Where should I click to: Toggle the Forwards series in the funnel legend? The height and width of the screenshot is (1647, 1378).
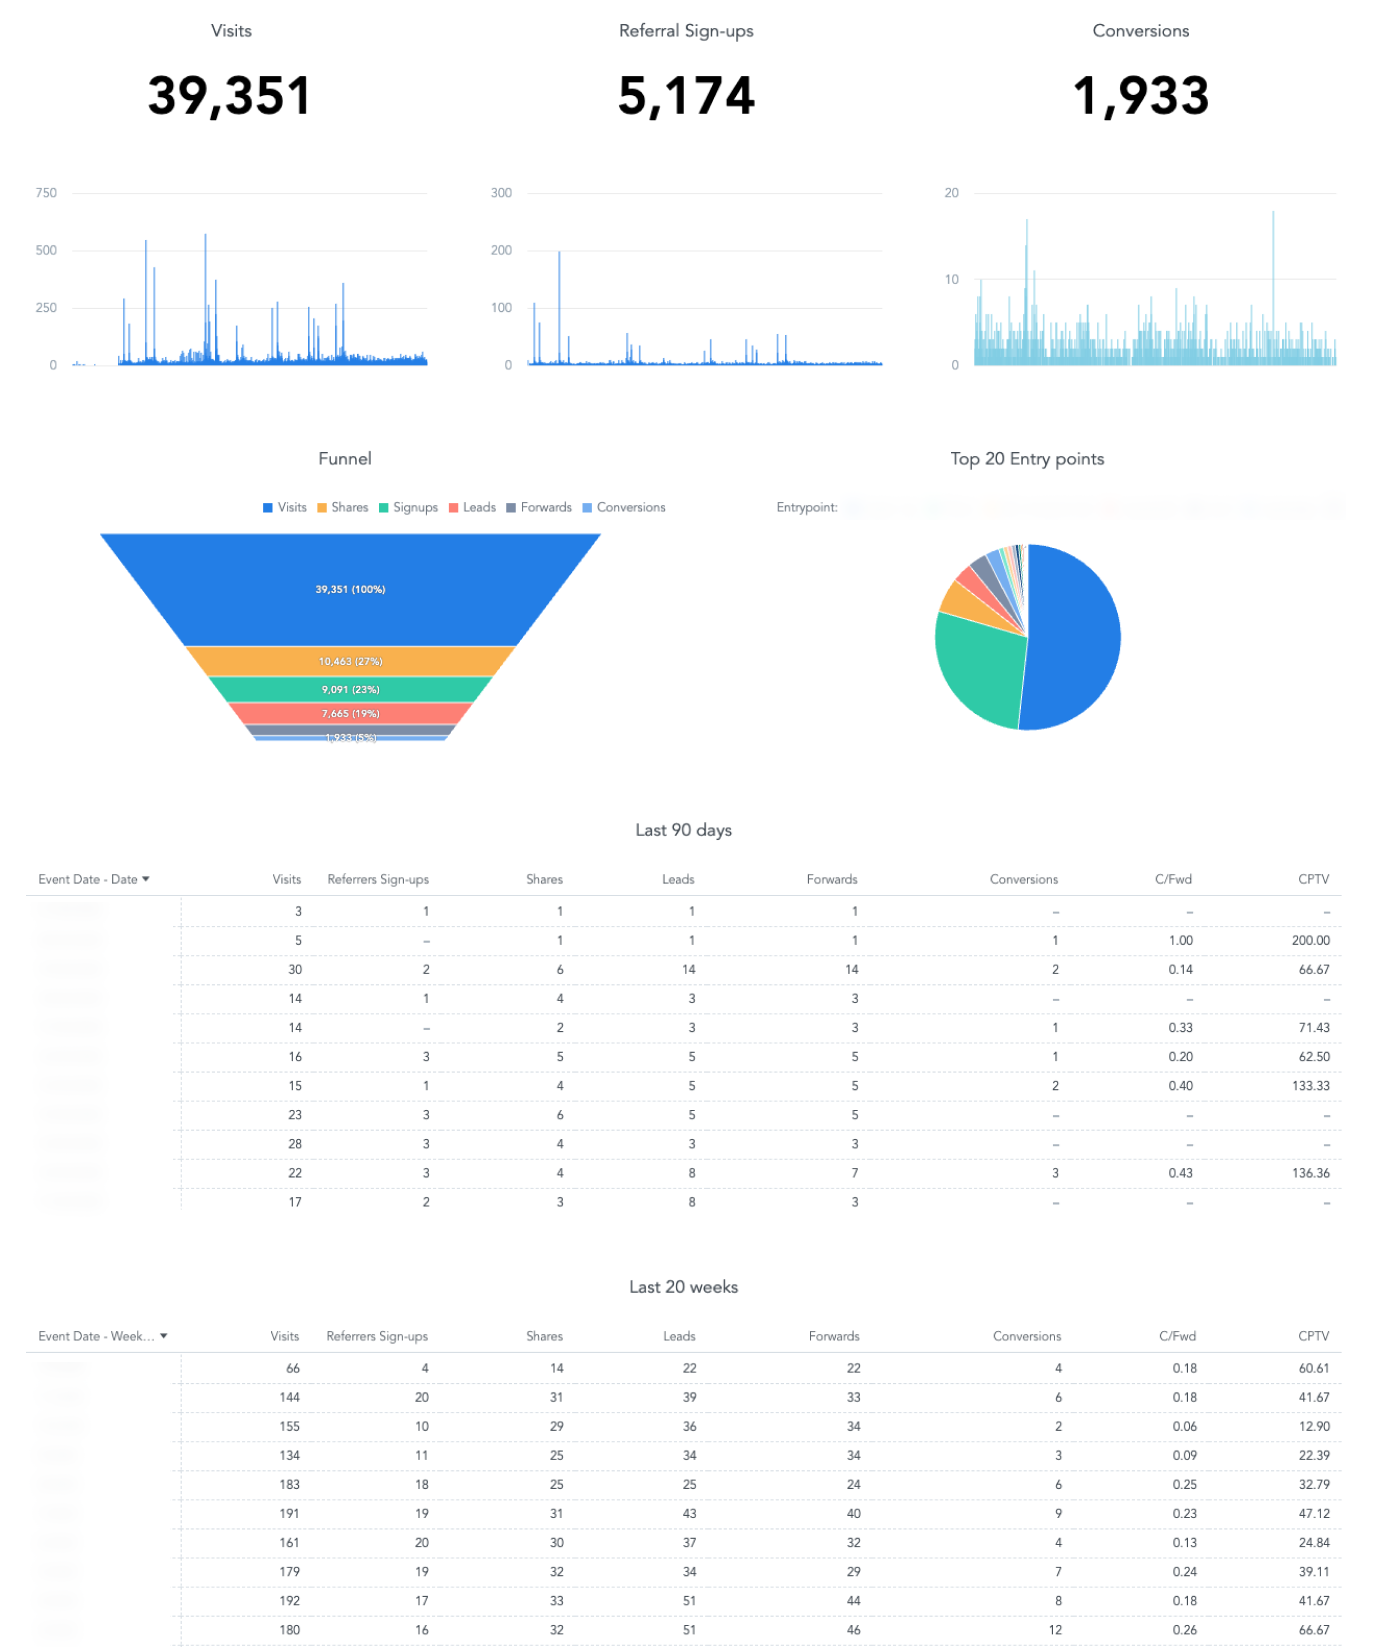tap(539, 508)
